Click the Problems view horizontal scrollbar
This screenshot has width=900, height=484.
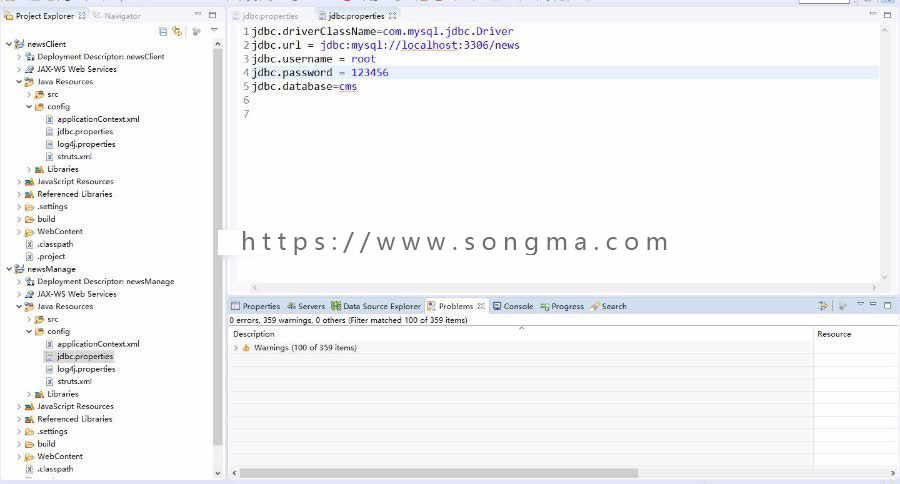(439, 473)
